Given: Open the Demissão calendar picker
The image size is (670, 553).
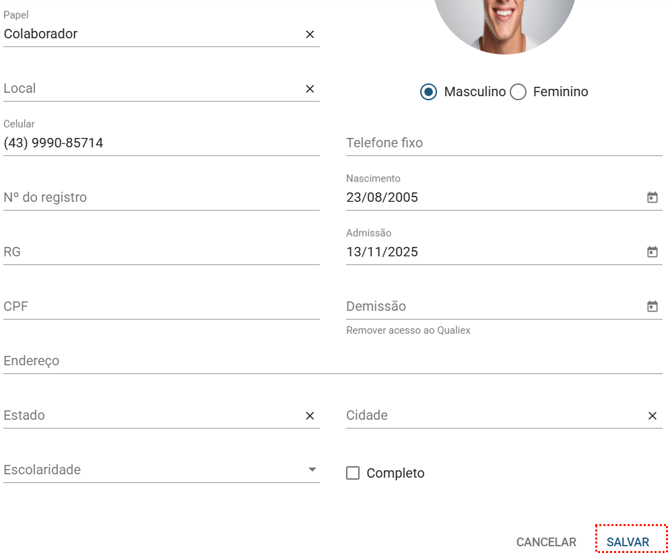Looking at the screenshot, I should click(652, 307).
